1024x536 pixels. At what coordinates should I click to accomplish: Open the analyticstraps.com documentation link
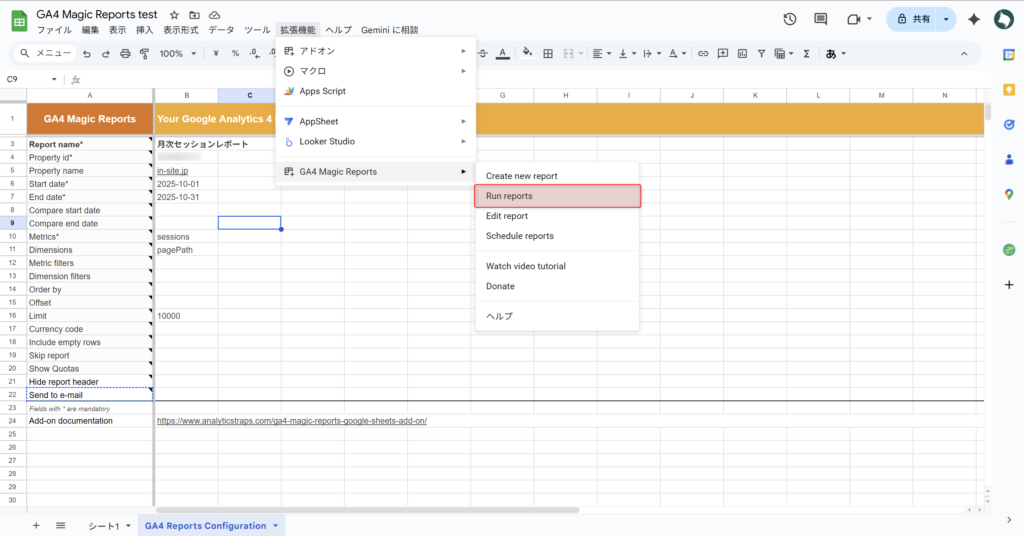pos(292,421)
